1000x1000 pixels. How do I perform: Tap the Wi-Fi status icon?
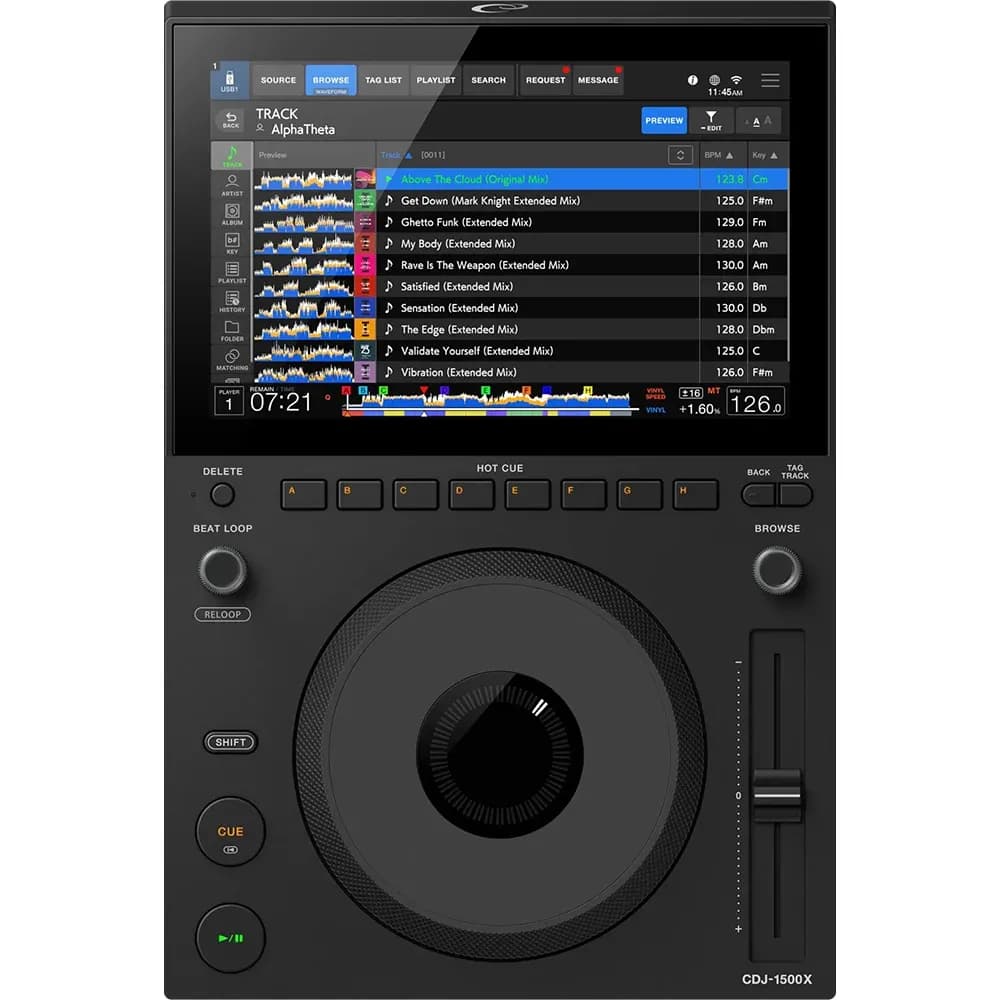(737, 80)
